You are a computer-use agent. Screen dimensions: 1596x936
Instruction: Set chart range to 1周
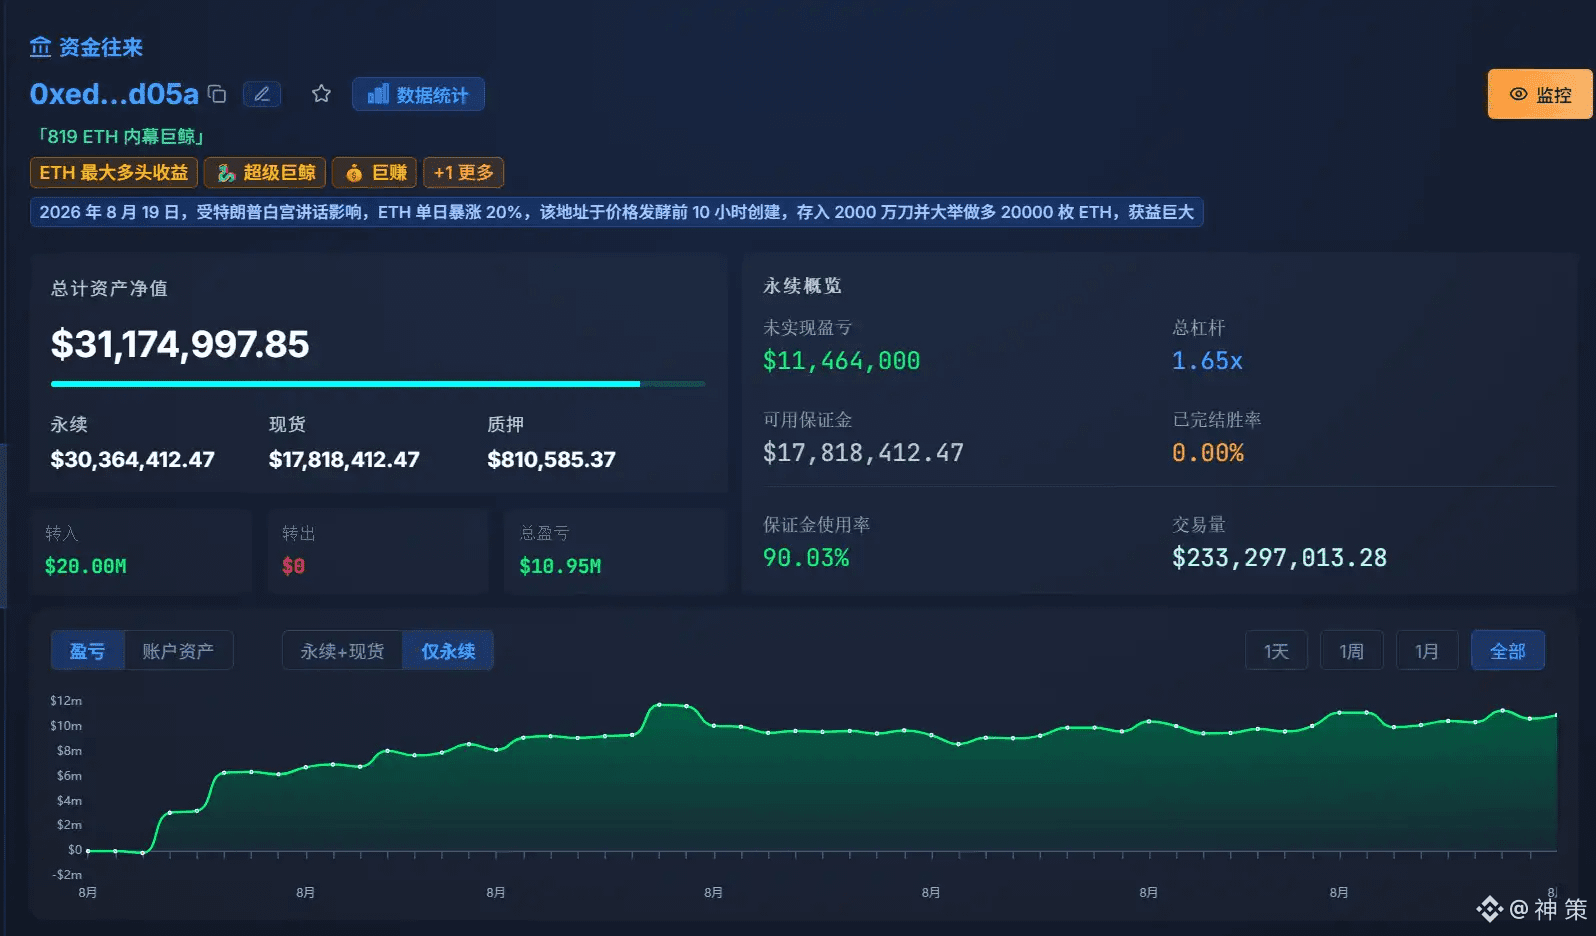(x=1351, y=651)
